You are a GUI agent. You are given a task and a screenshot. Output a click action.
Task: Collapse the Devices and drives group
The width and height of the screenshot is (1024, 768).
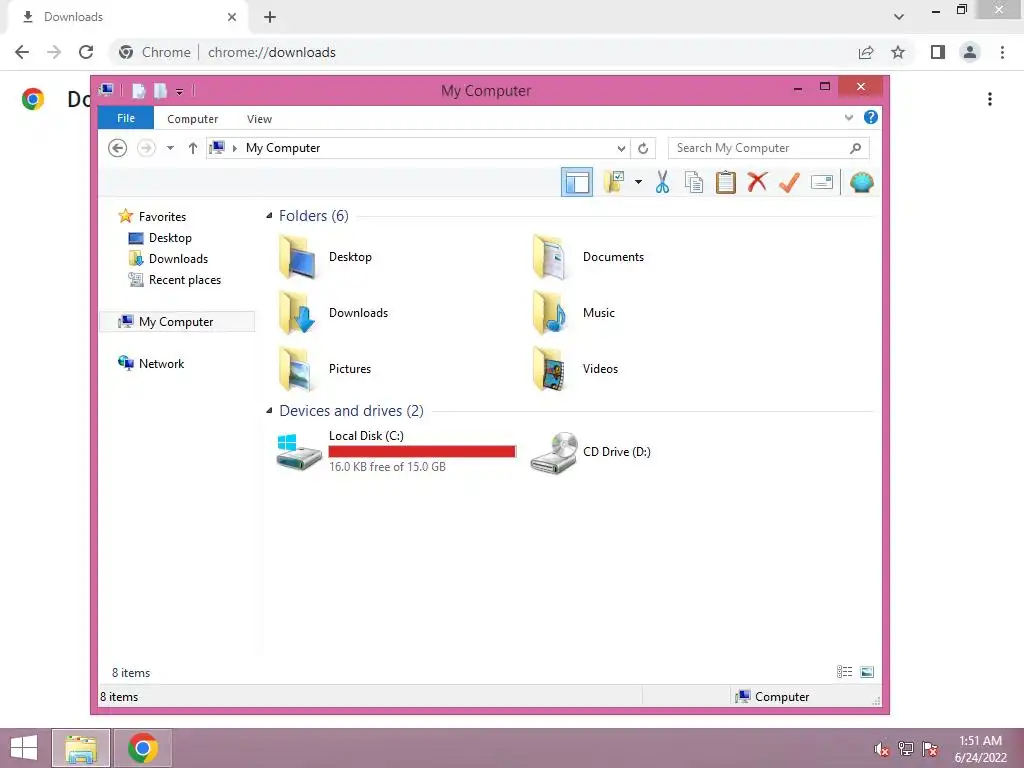coord(269,411)
